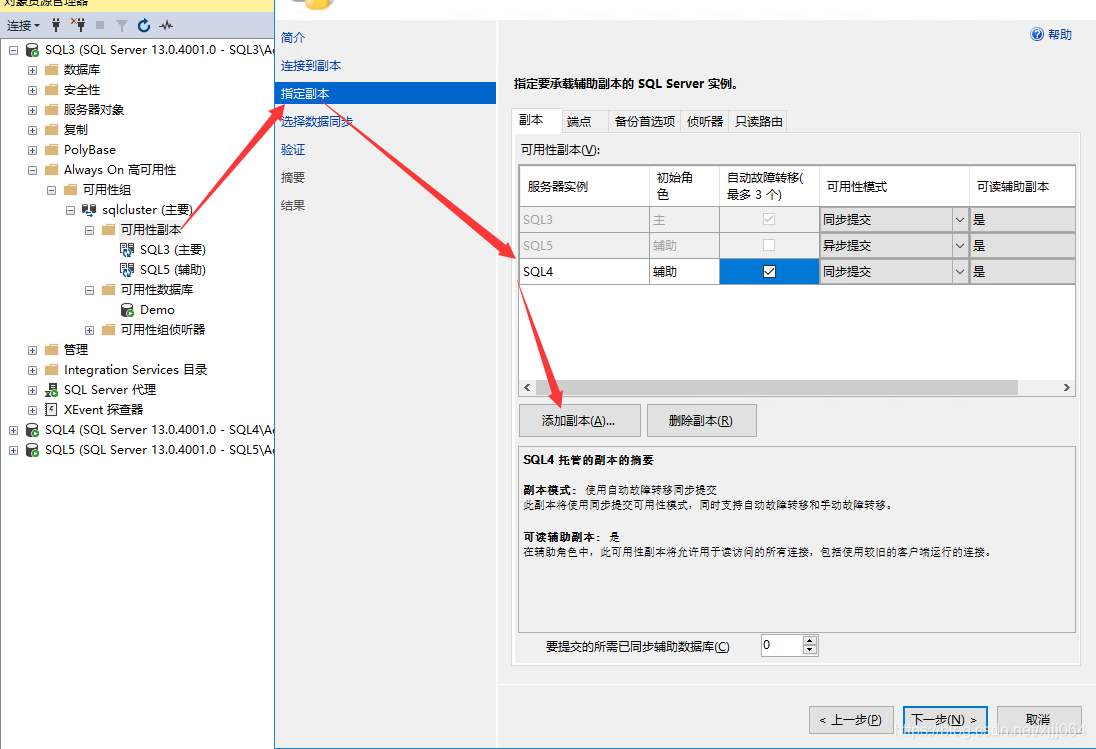Select the SQL4 server node icon
1096x749 pixels.
point(32,430)
